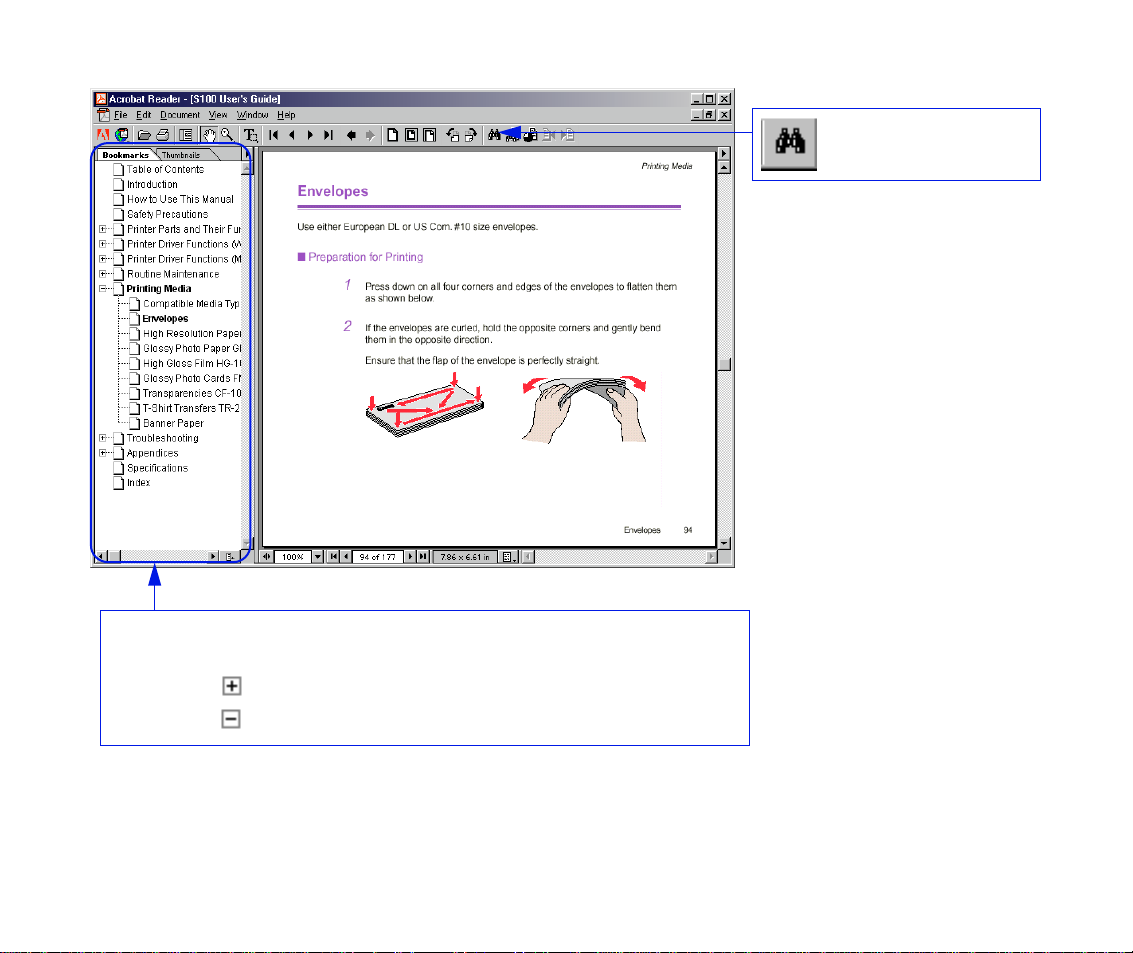This screenshot has height=953, width=1133.
Task: Open the View menu
Action: click(x=218, y=115)
